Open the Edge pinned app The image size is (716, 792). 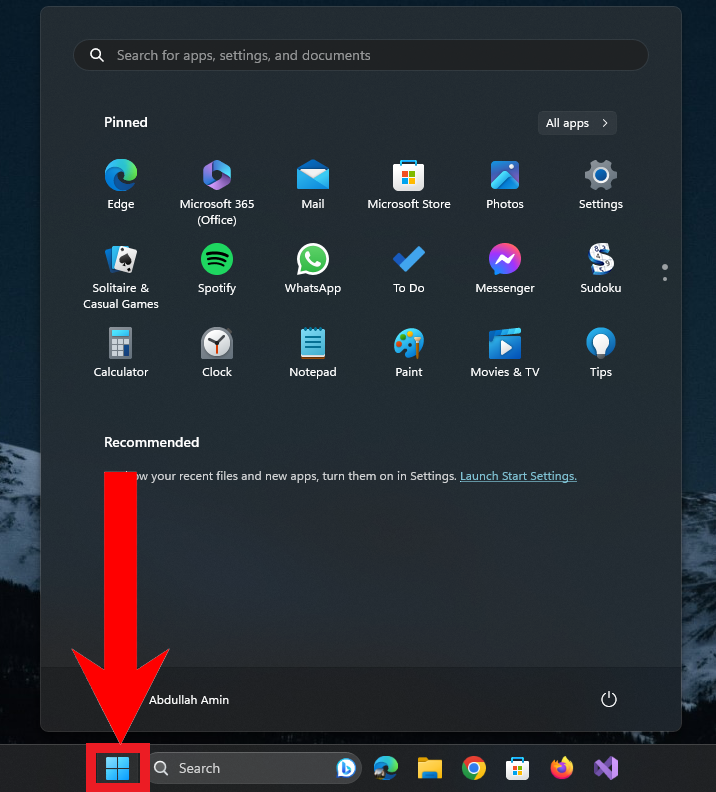[x=121, y=184]
